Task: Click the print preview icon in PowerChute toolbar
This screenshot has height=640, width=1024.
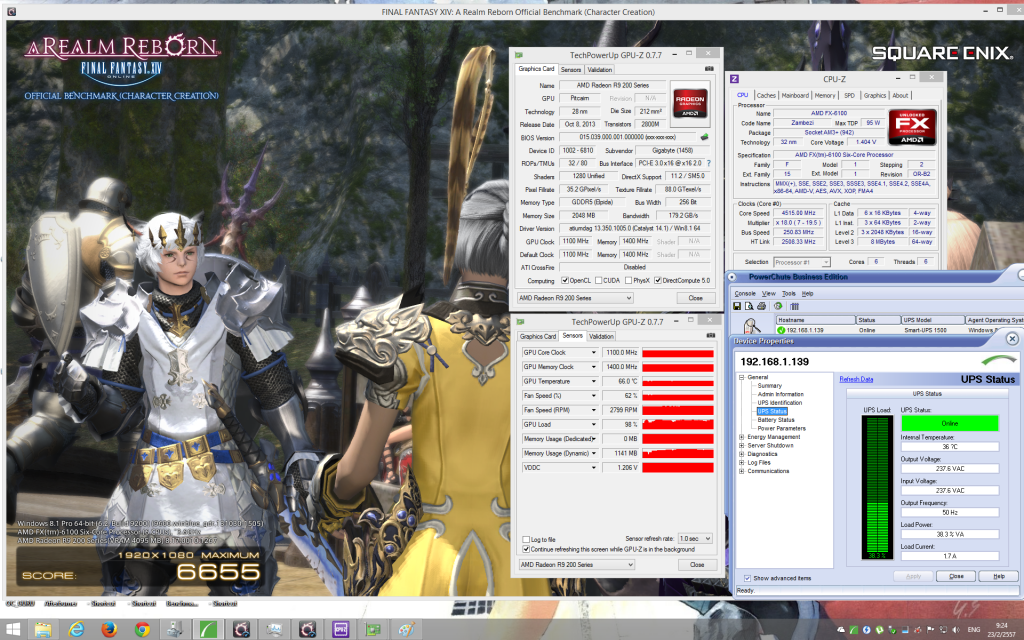Action: coord(749,306)
